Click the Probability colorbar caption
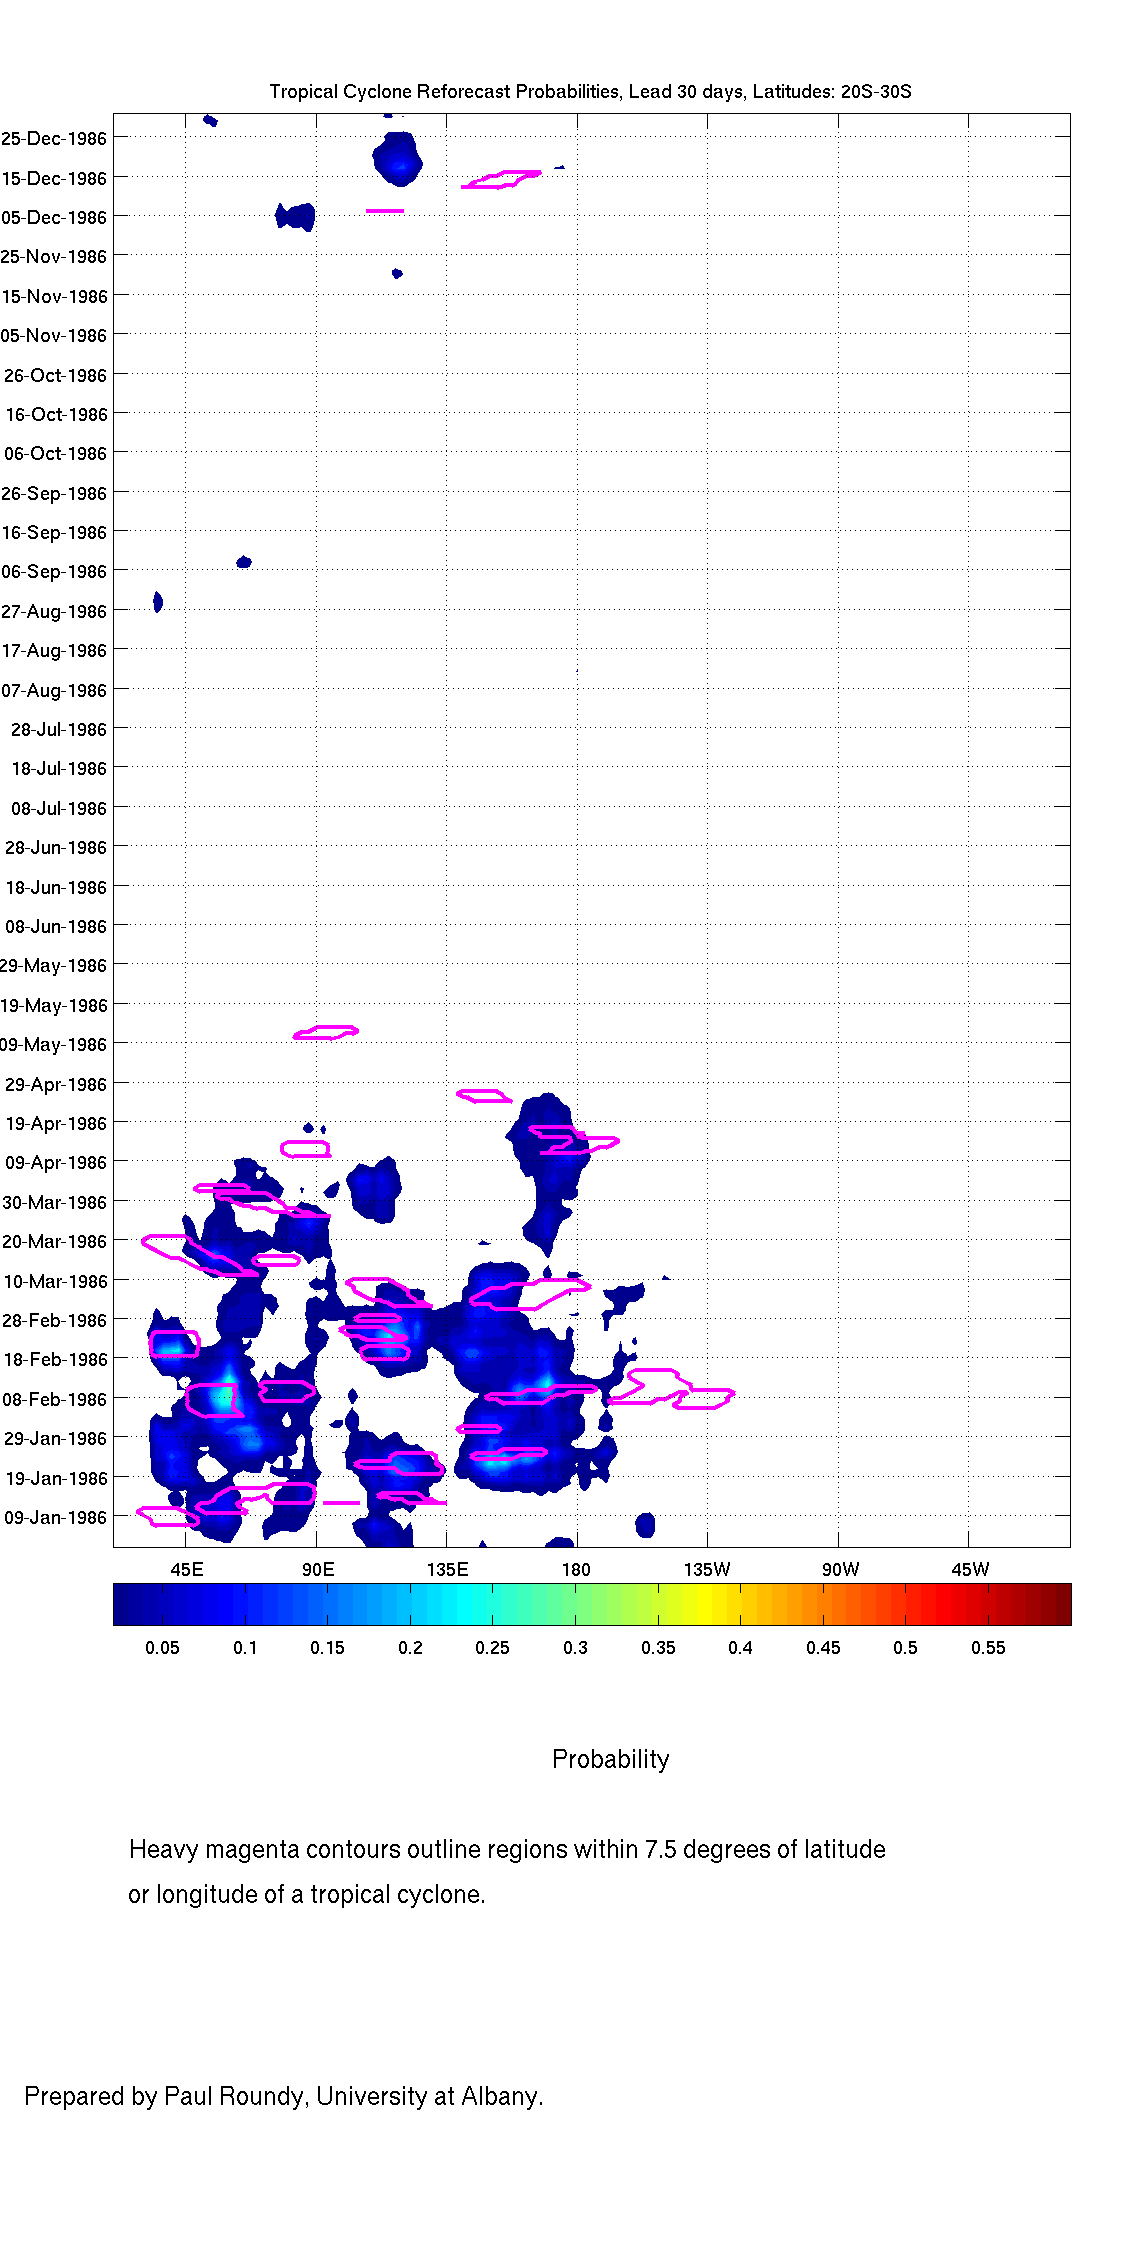The height and width of the screenshot is (2250, 1126). click(x=611, y=1760)
